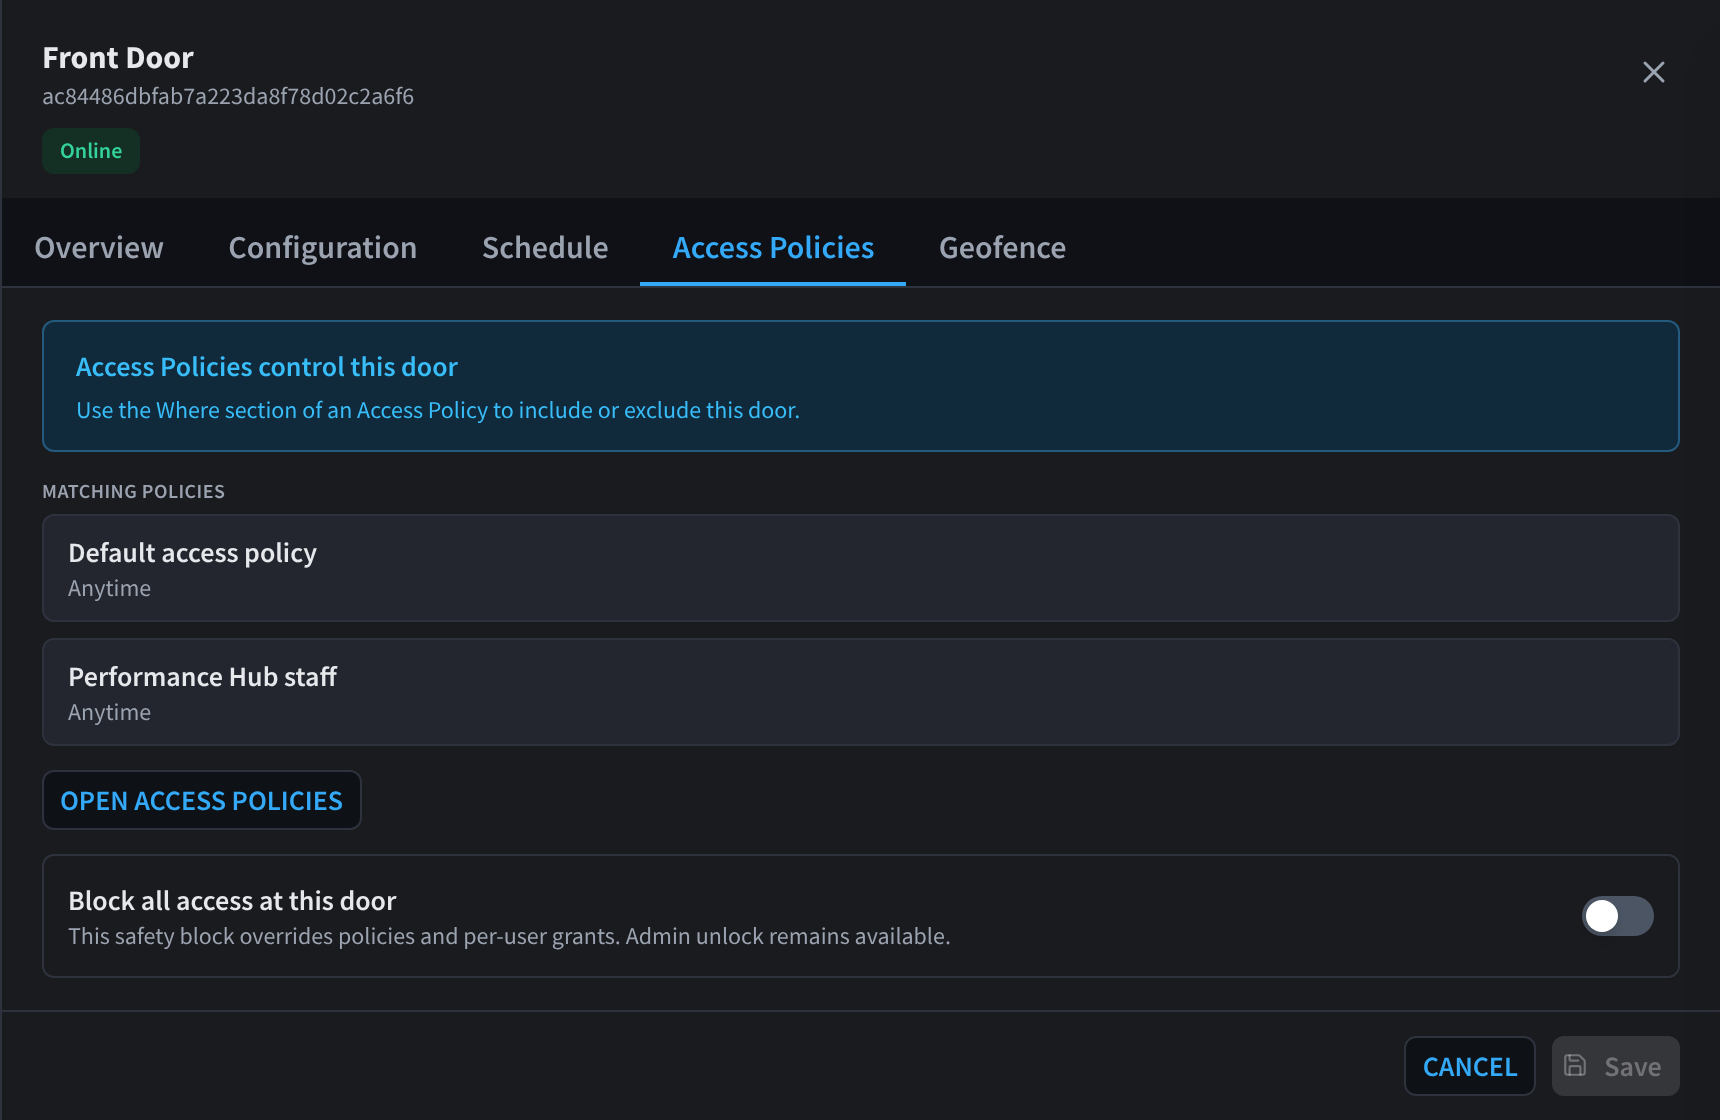Select the door ID ac84486dbfab7a223da8f78d02c2a6f6
Image resolution: width=1720 pixels, height=1120 pixels.
click(228, 96)
